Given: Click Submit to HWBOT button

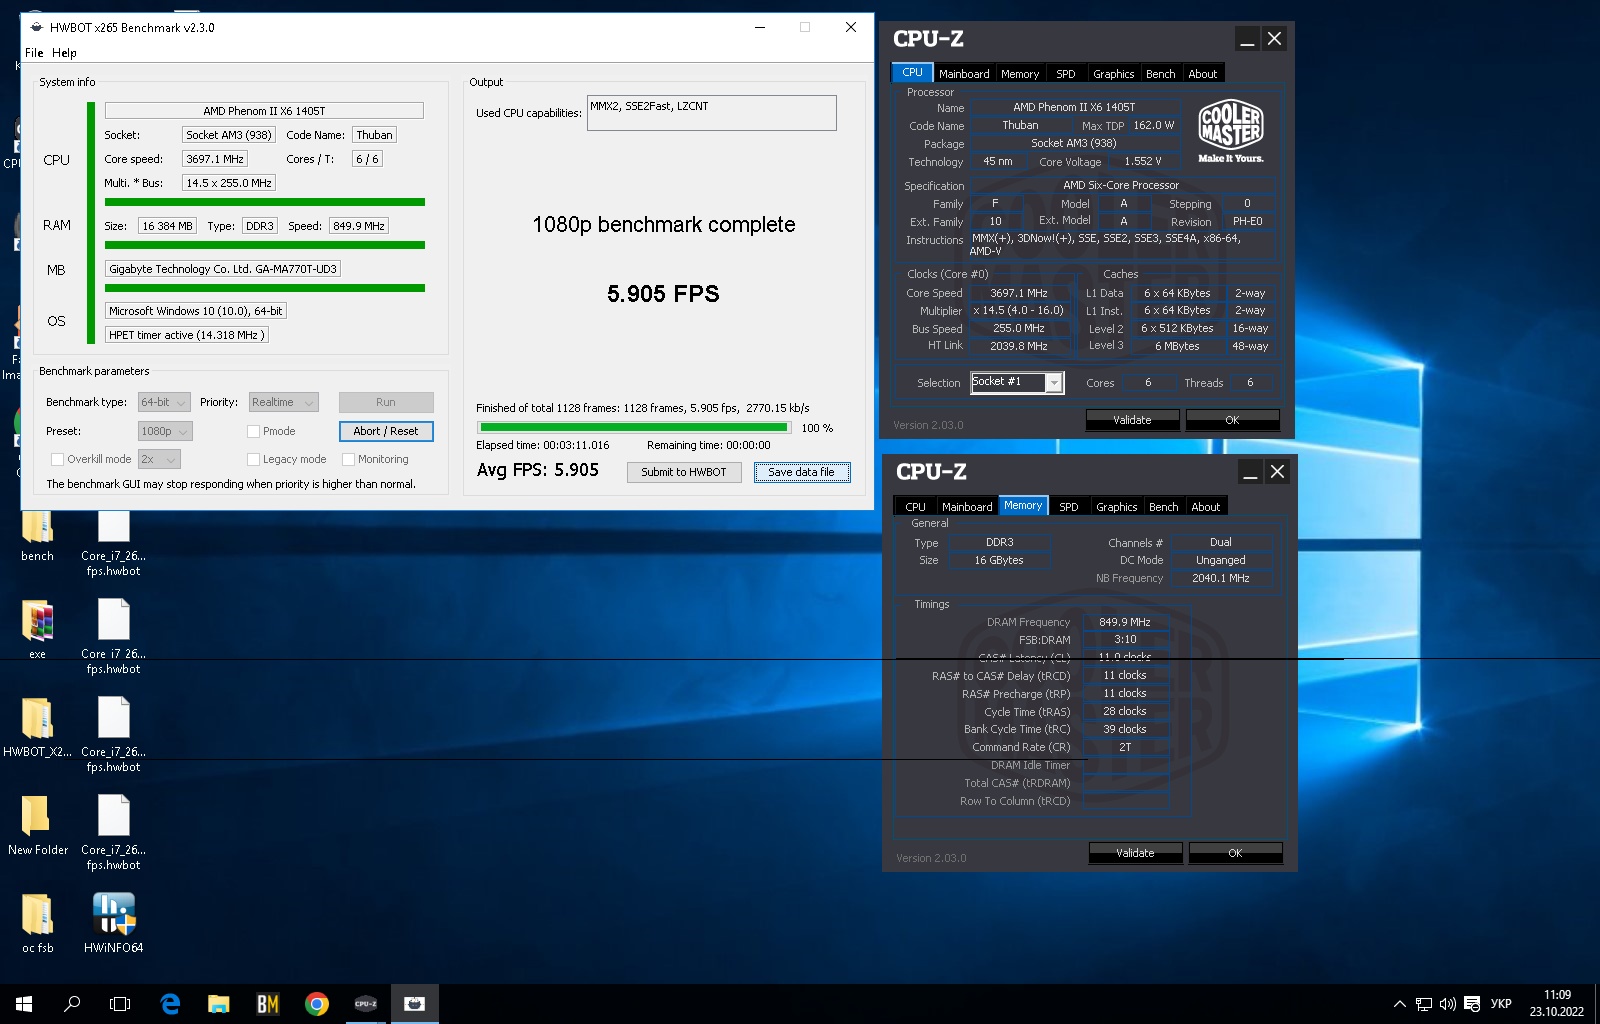Looking at the screenshot, I should click(684, 472).
